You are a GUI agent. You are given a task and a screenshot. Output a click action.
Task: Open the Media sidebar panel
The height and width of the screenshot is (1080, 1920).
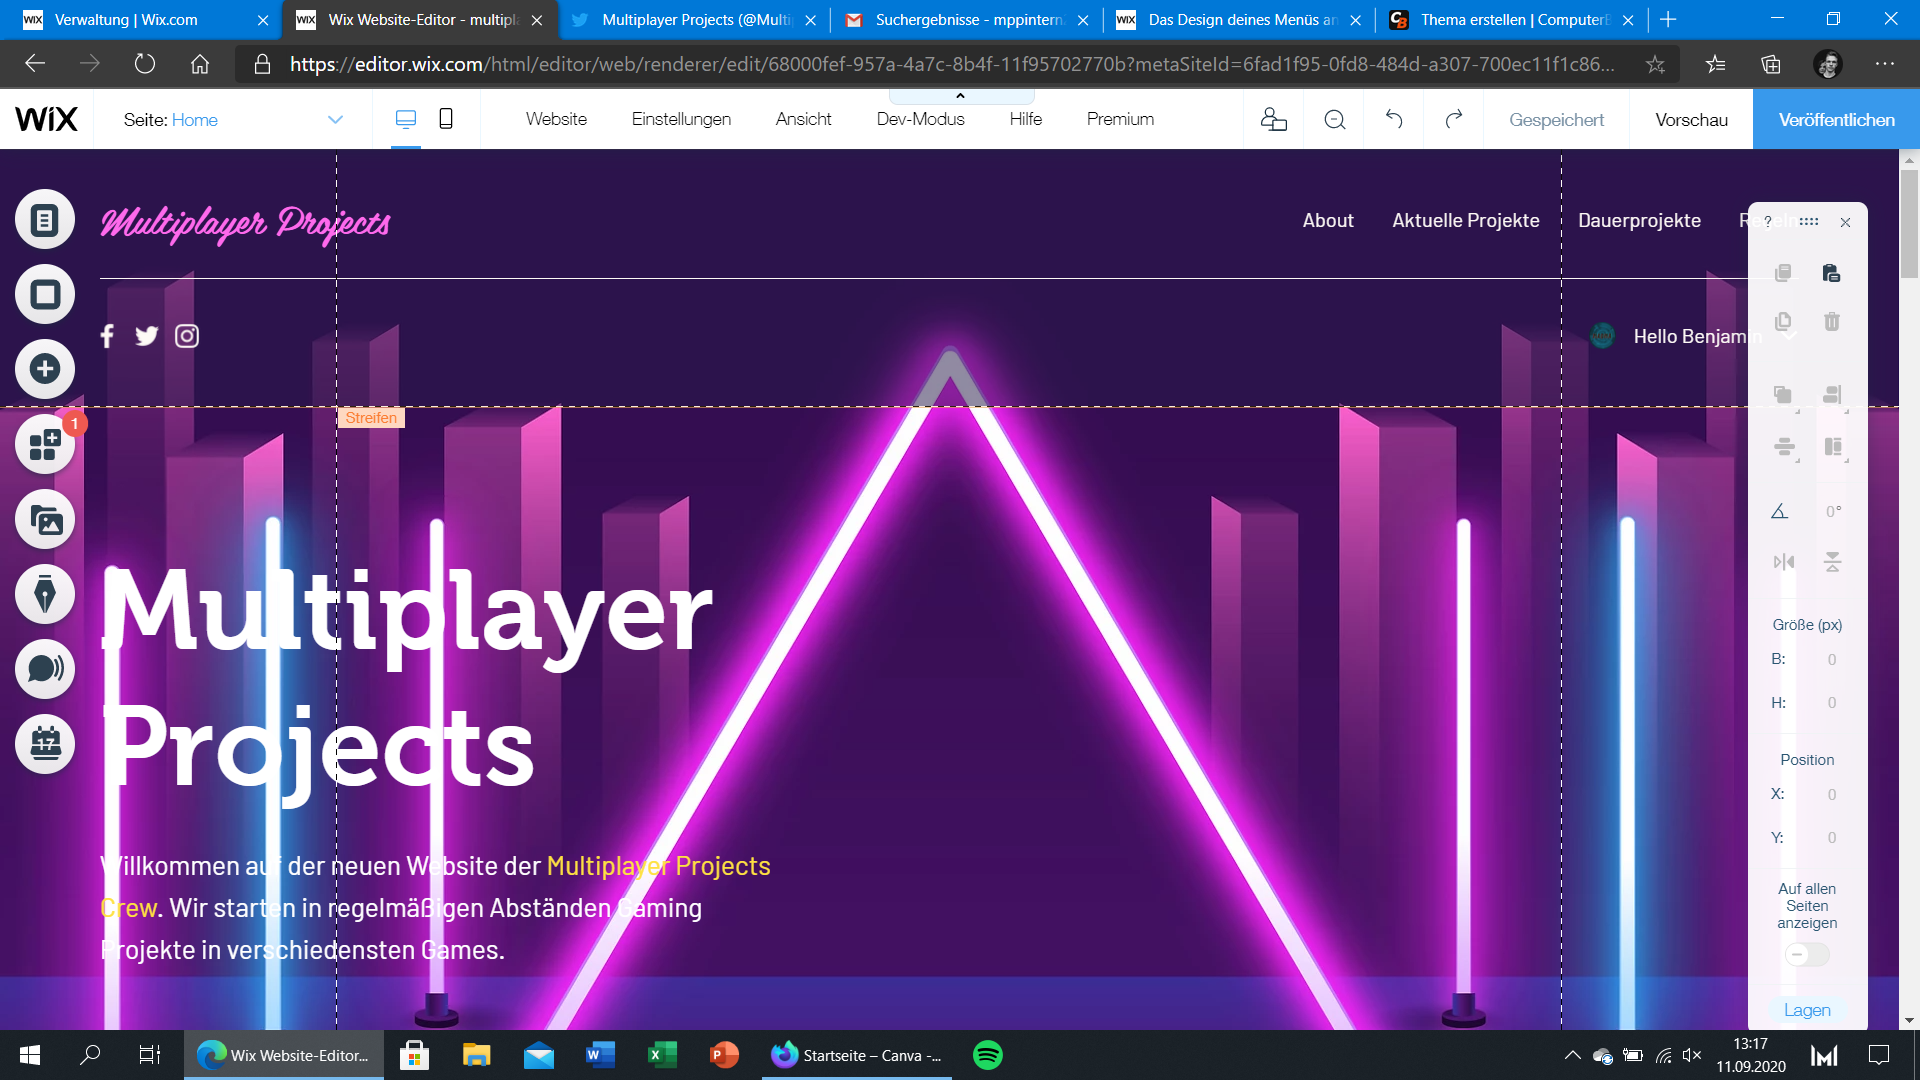[45, 520]
